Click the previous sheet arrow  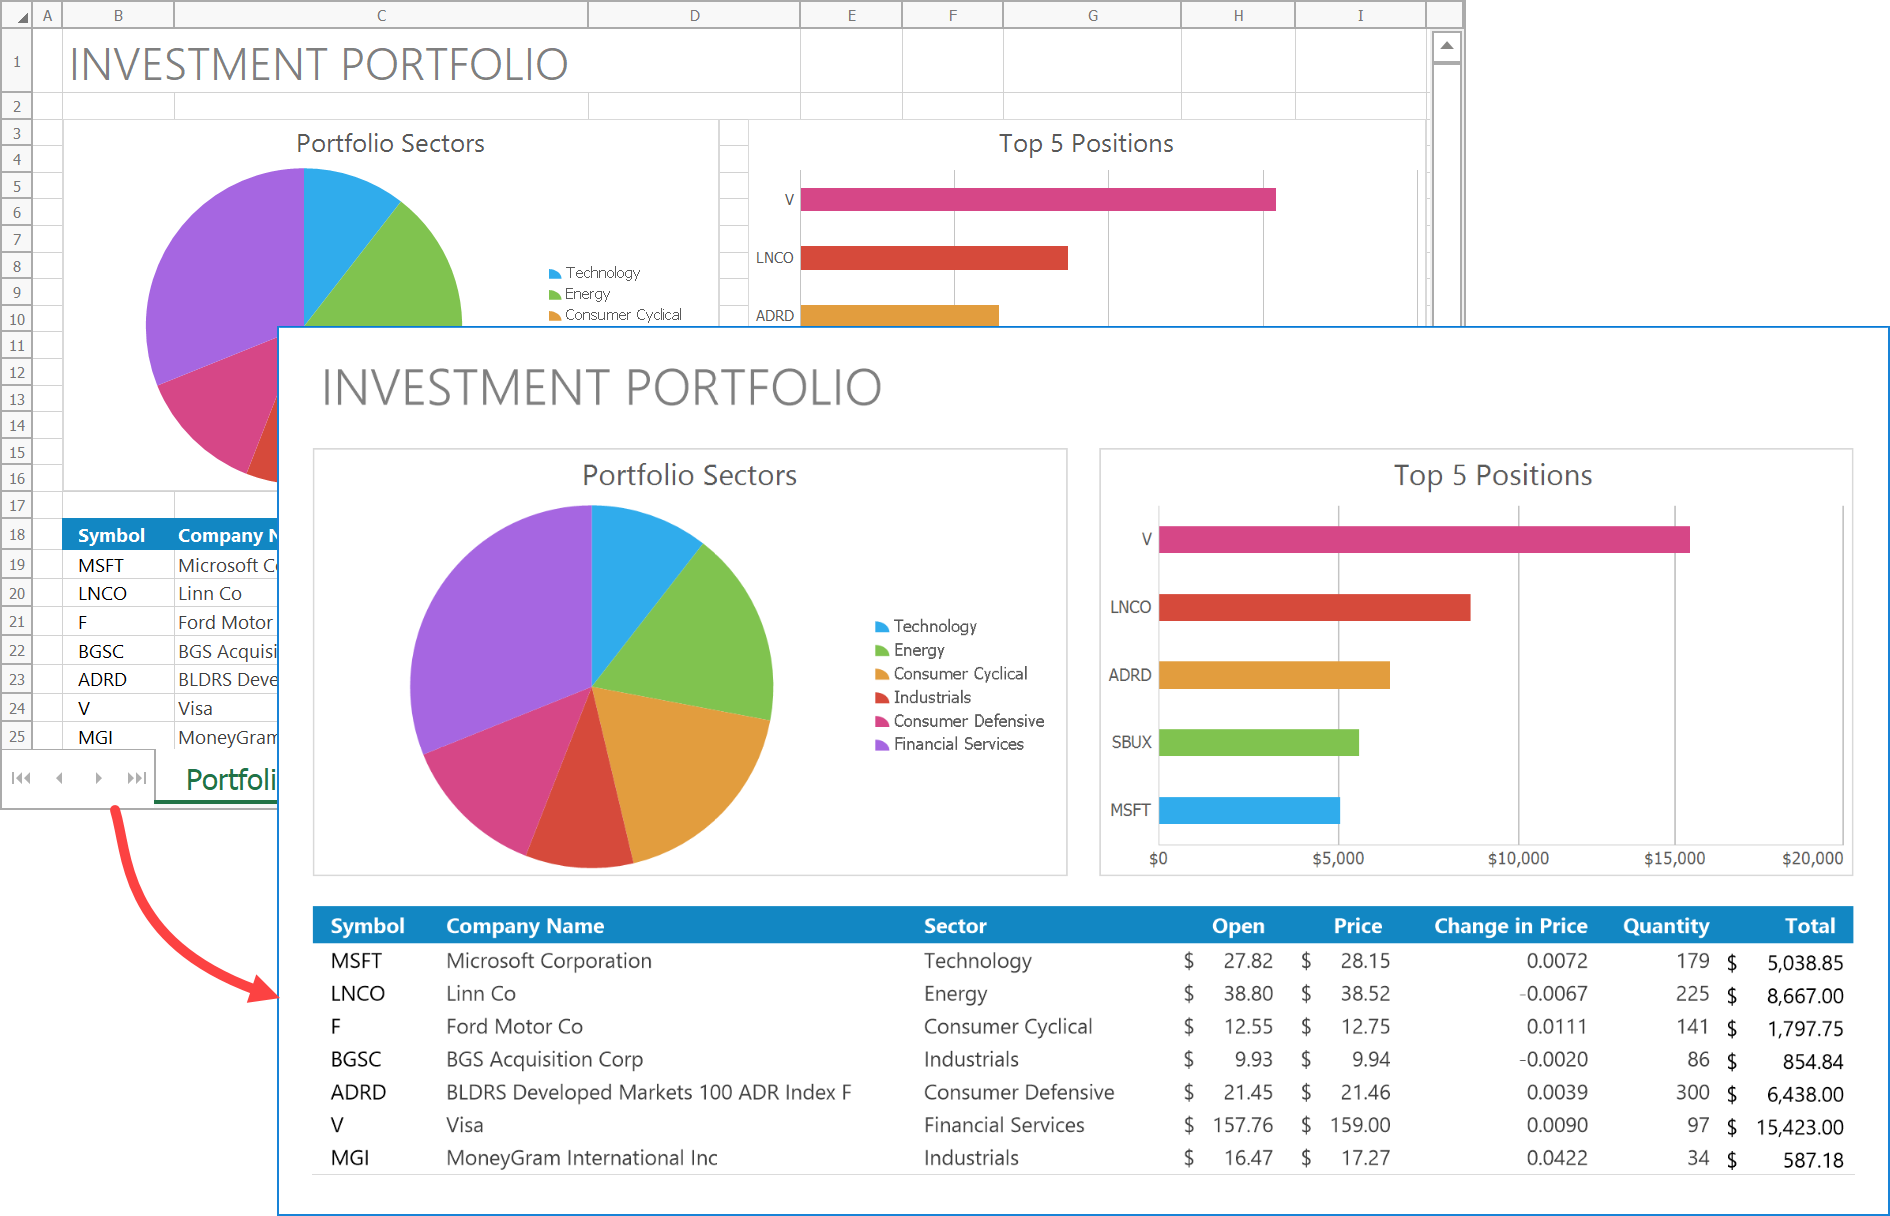[60, 778]
